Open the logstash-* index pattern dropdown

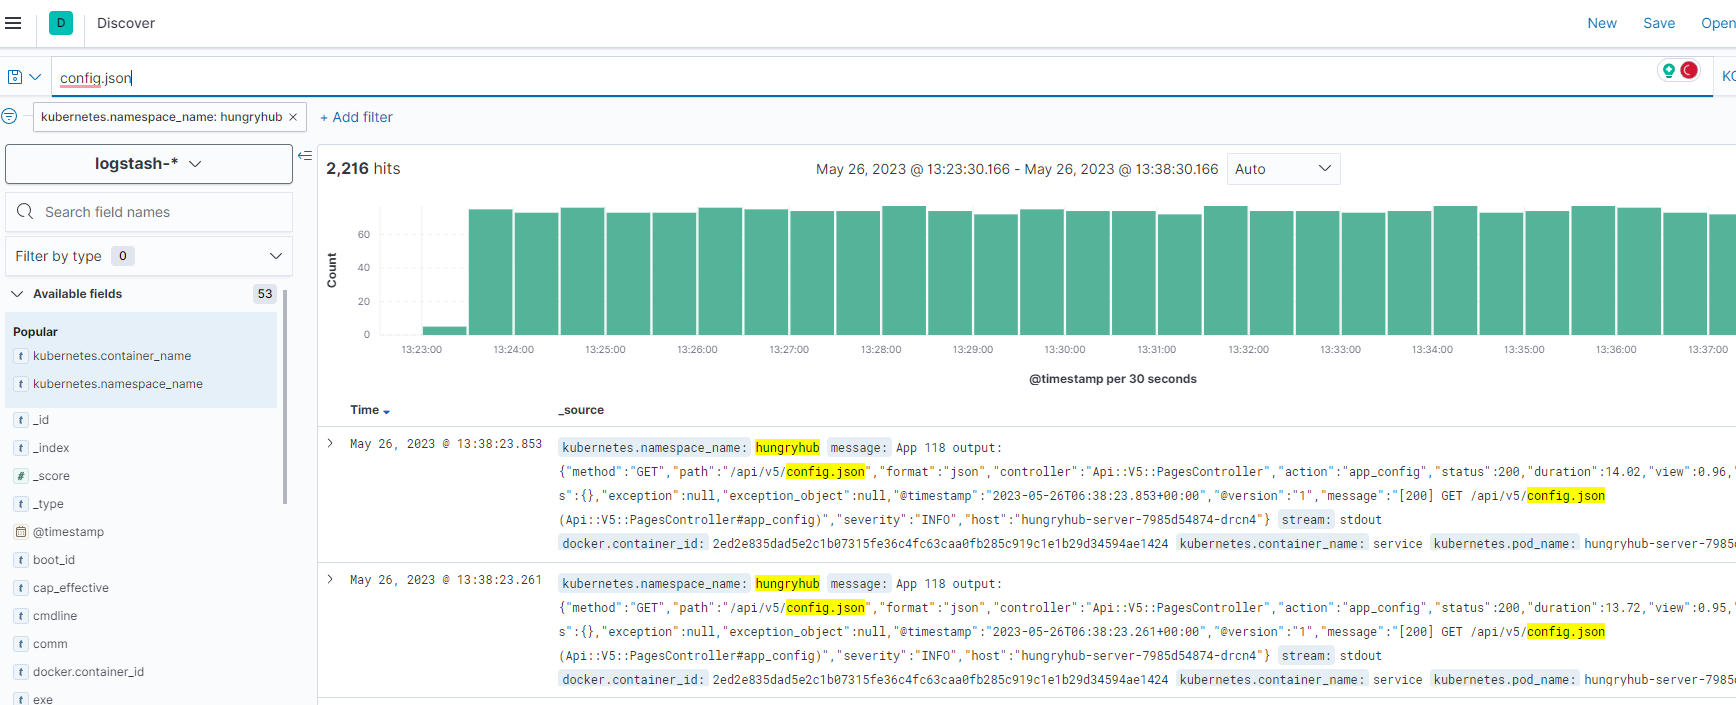pyautogui.click(x=149, y=164)
